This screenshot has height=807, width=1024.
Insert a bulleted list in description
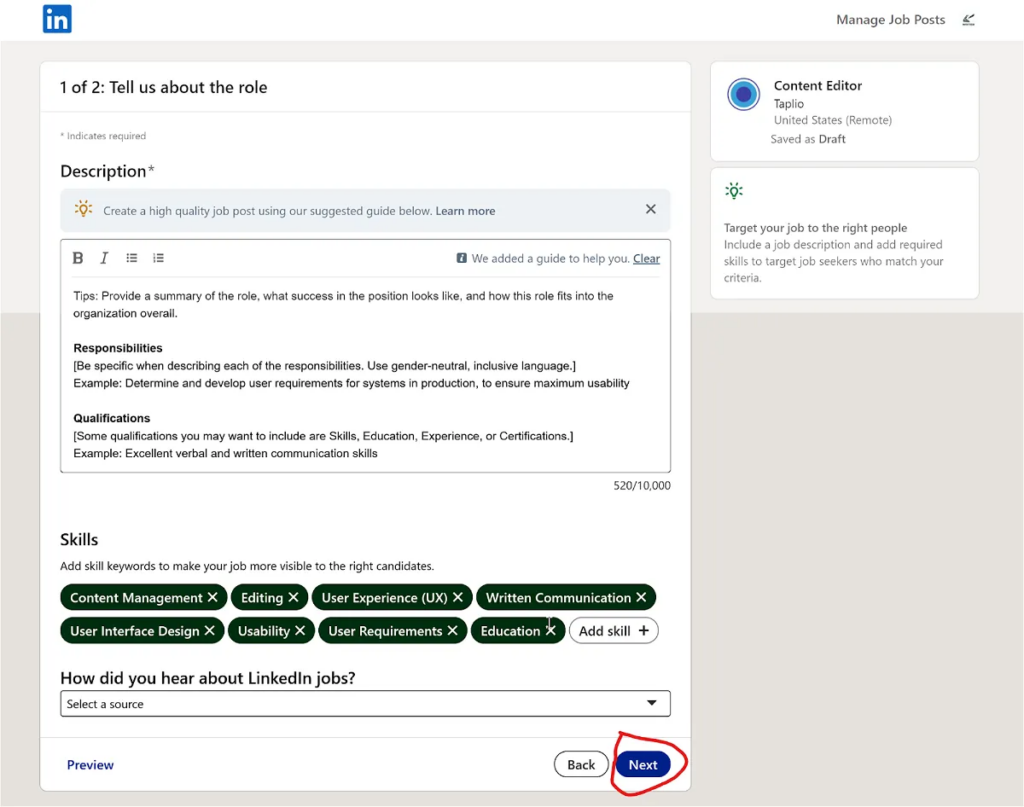click(132, 258)
